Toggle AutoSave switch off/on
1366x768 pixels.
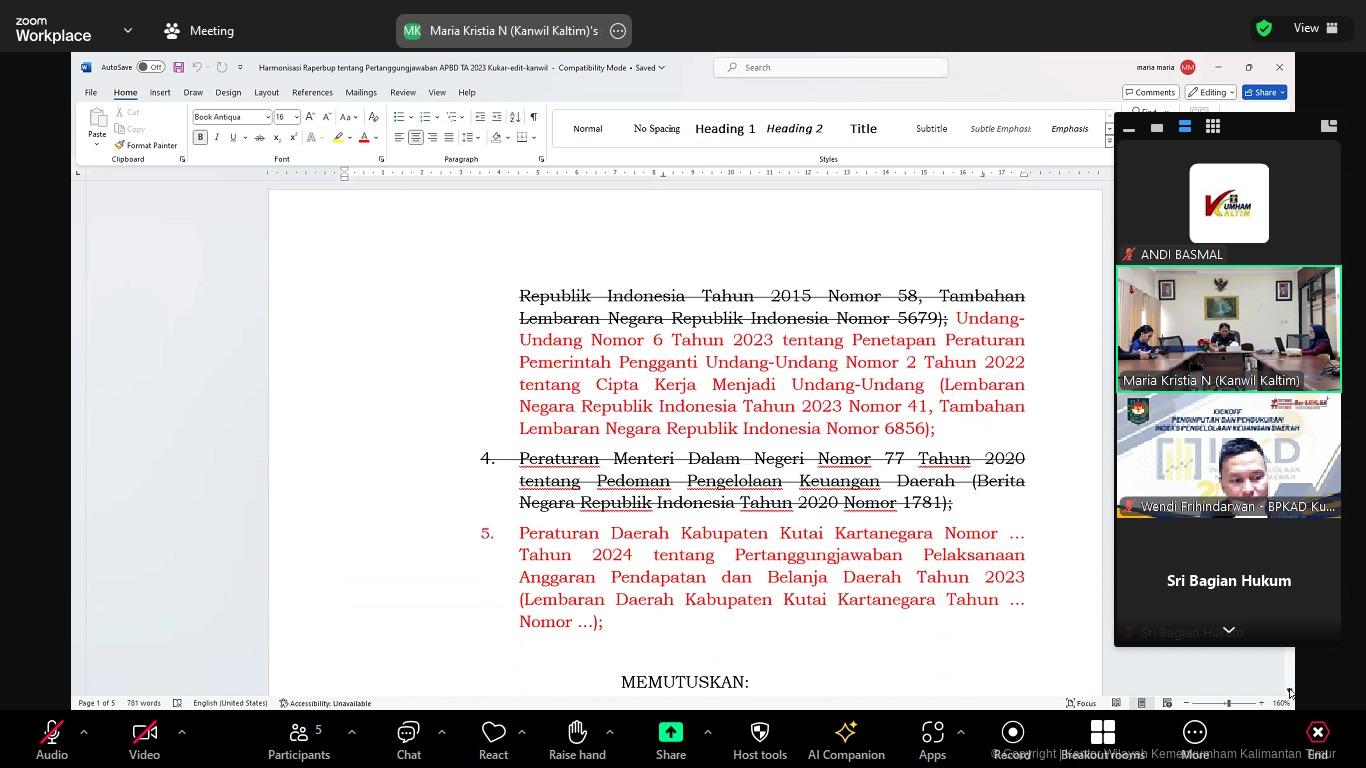coord(150,67)
